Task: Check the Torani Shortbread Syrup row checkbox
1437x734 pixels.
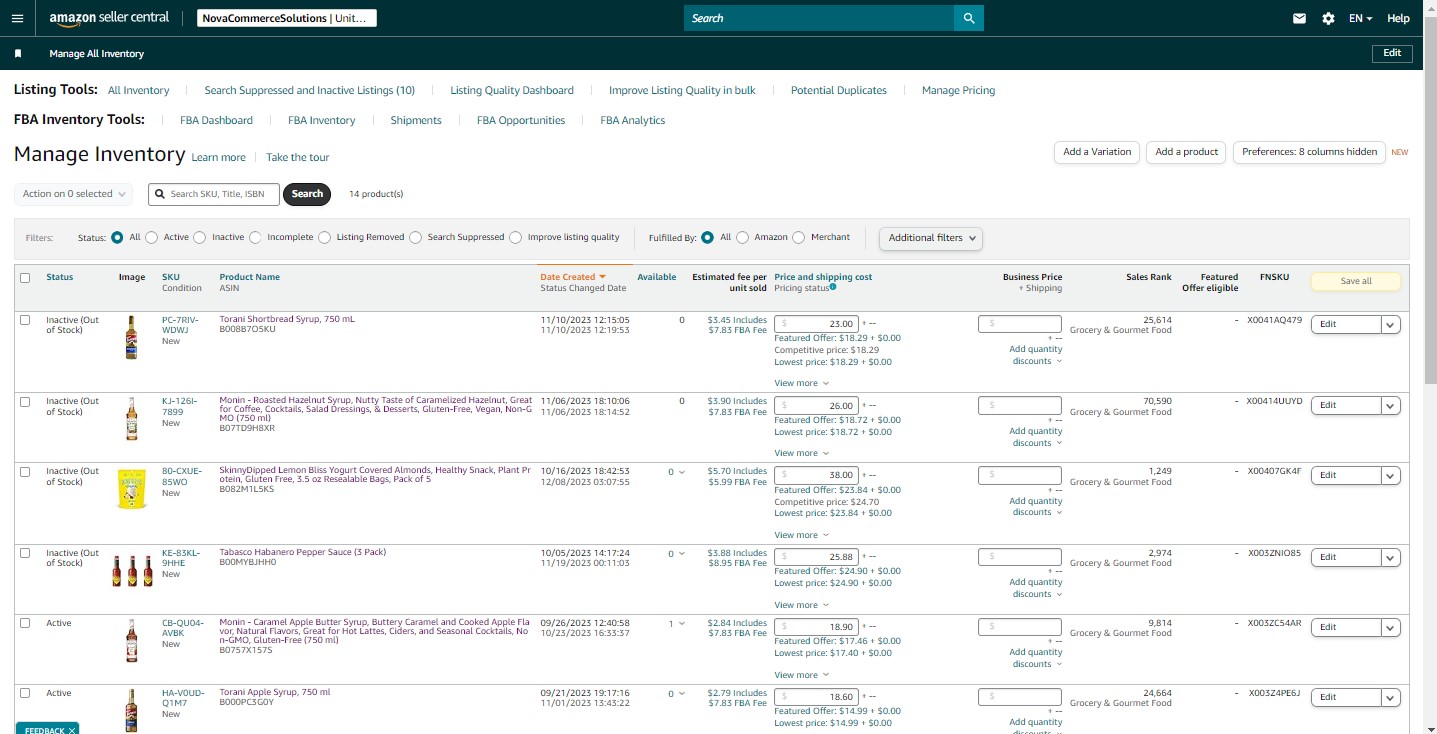Action: click(x=25, y=320)
